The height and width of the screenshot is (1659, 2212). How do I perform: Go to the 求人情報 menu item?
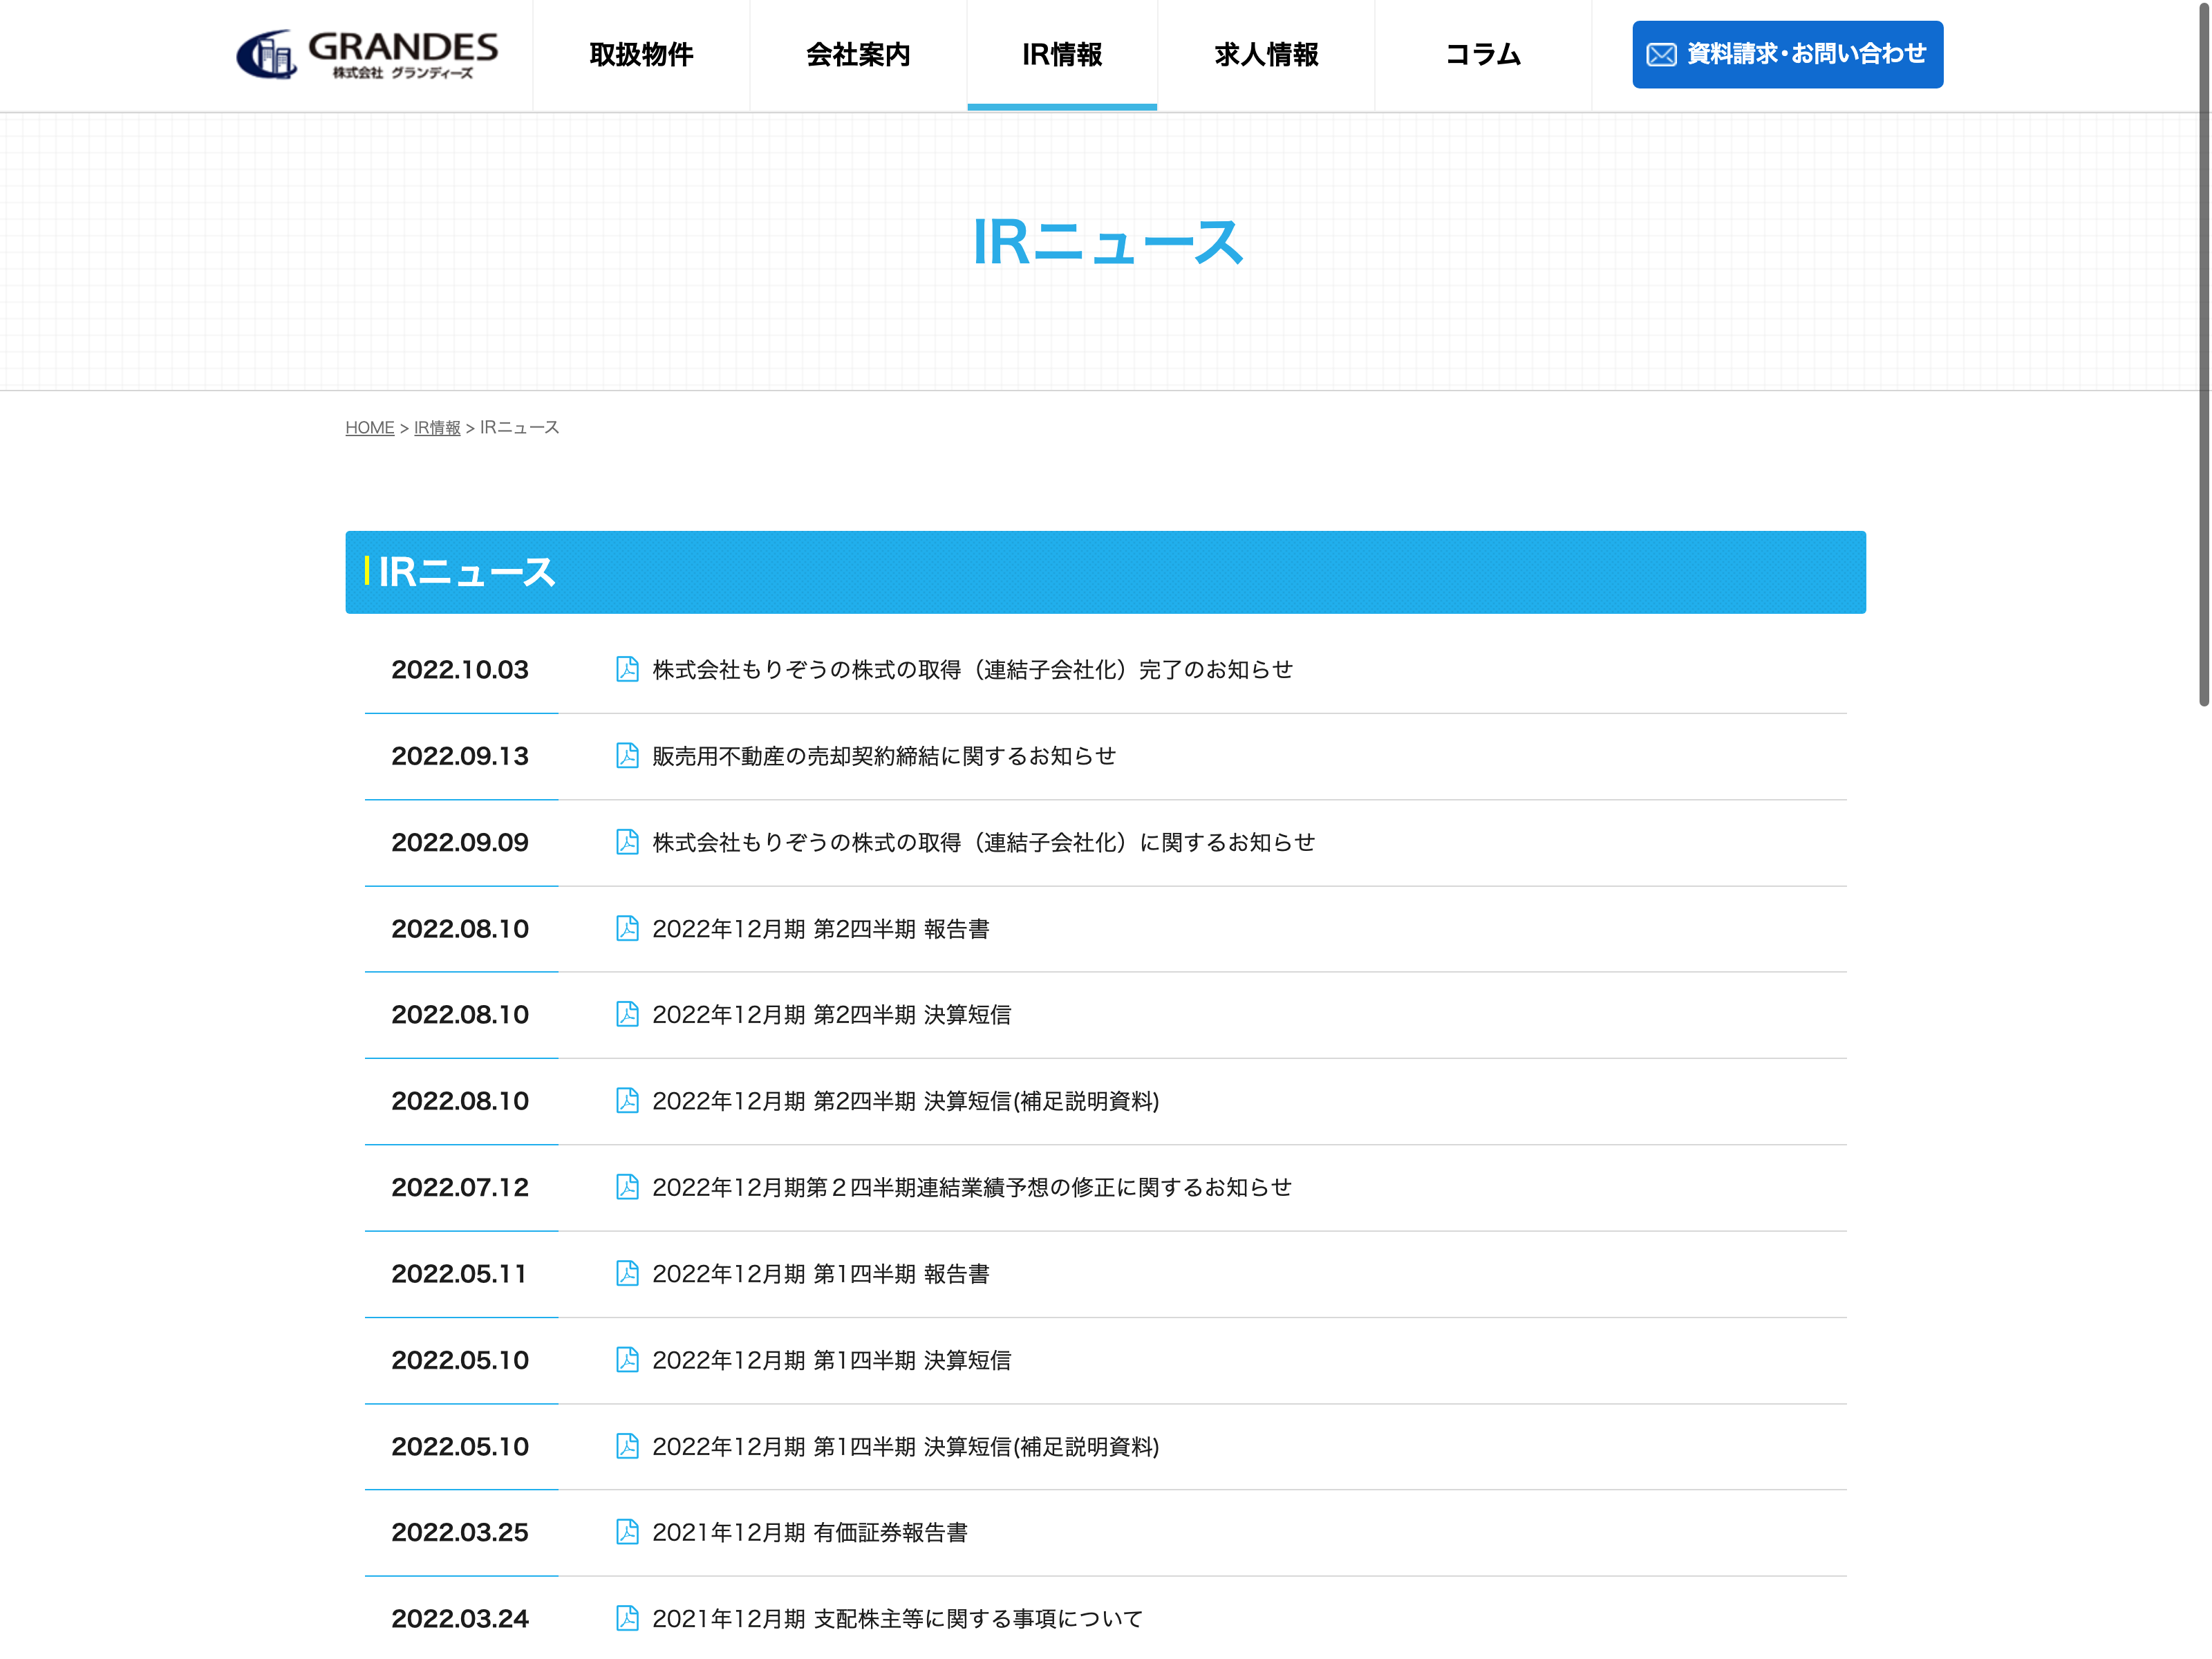[x=1266, y=55]
